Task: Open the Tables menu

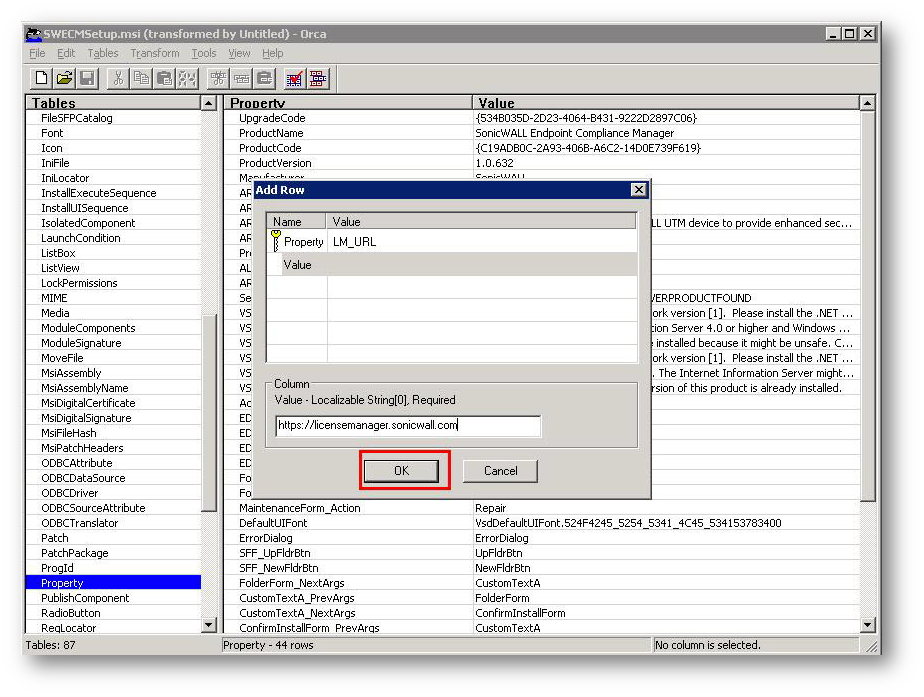Action: tap(103, 53)
